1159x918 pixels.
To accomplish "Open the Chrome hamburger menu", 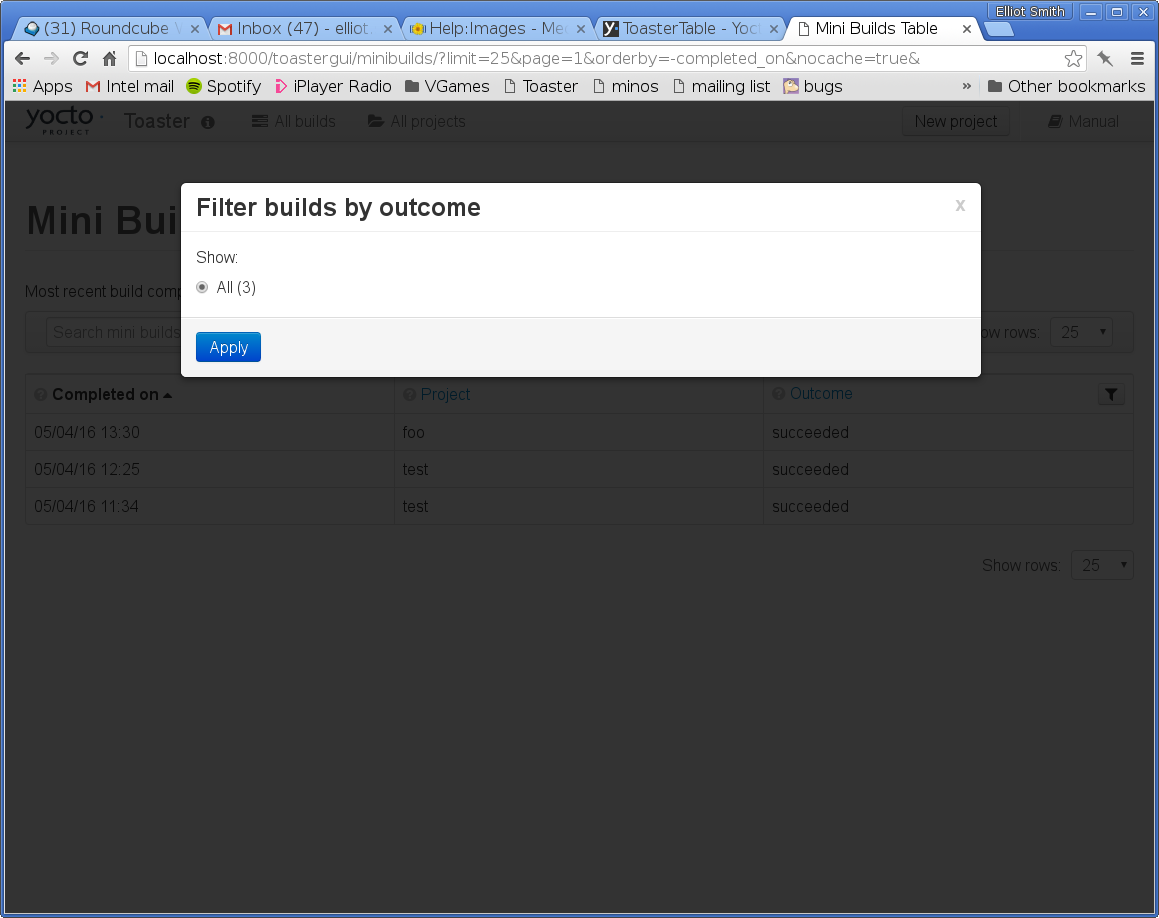I will click(x=1137, y=59).
